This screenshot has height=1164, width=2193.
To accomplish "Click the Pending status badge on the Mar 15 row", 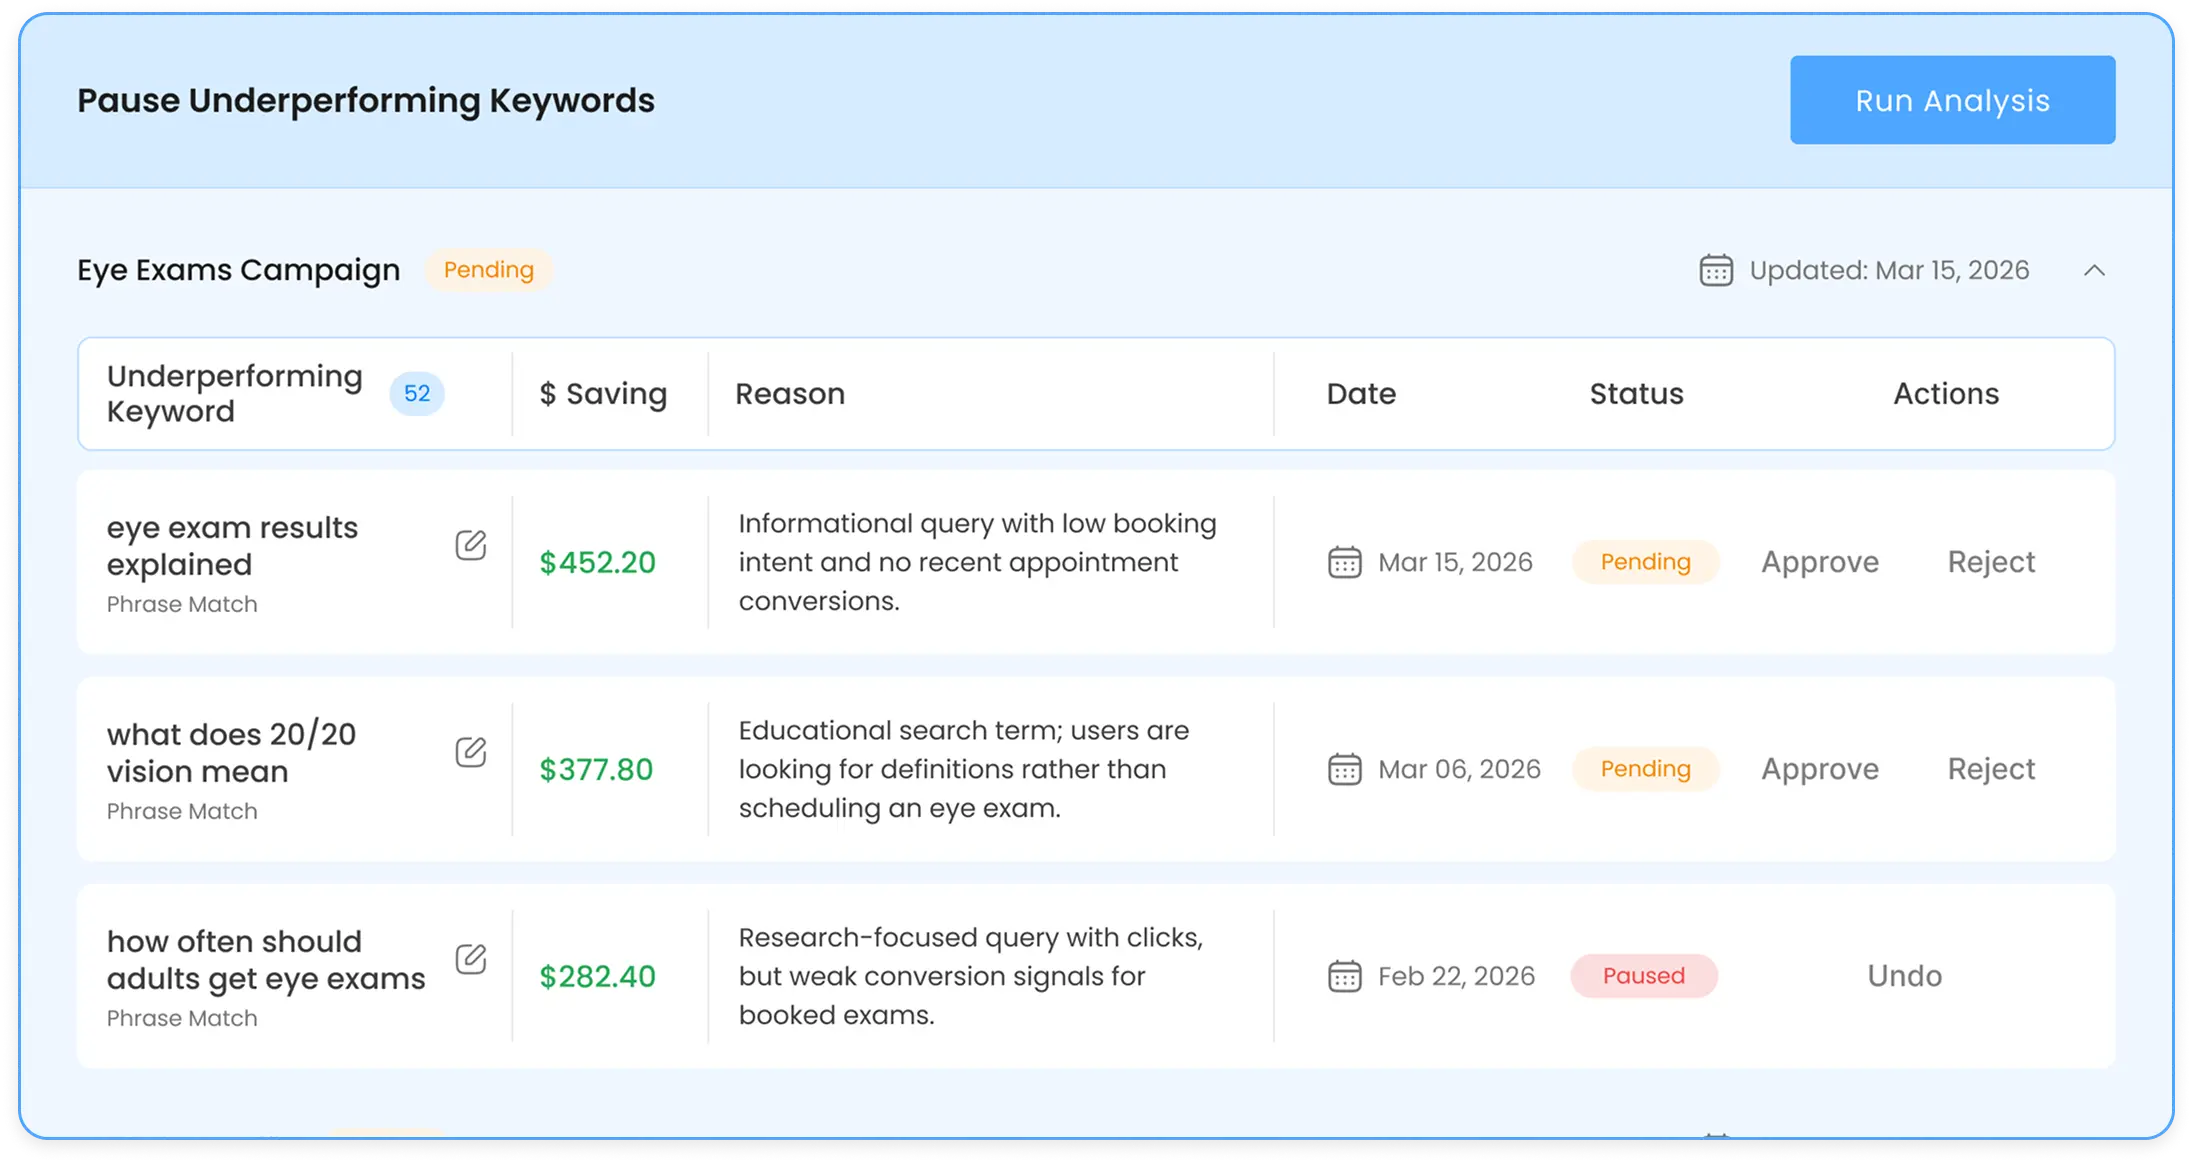I will (x=1644, y=562).
